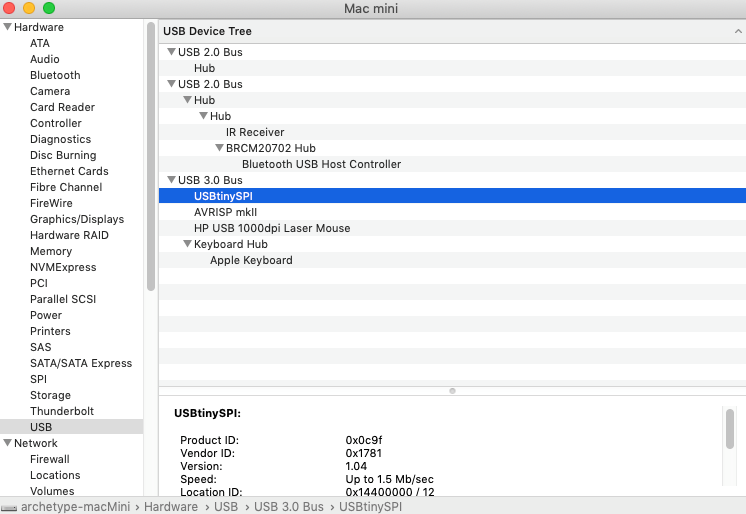Click USBtinySPI in the path bar

click(370, 507)
